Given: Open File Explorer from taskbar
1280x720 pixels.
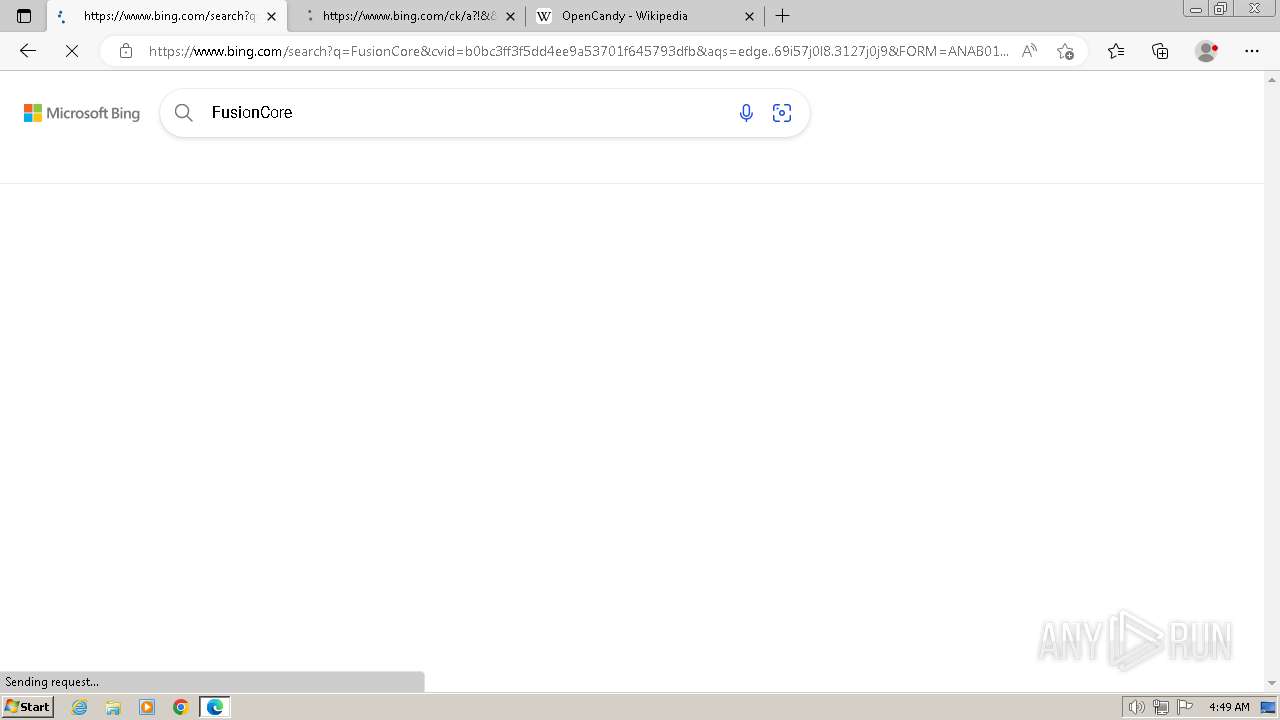Looking at the screenshot, I should point(113,707).
